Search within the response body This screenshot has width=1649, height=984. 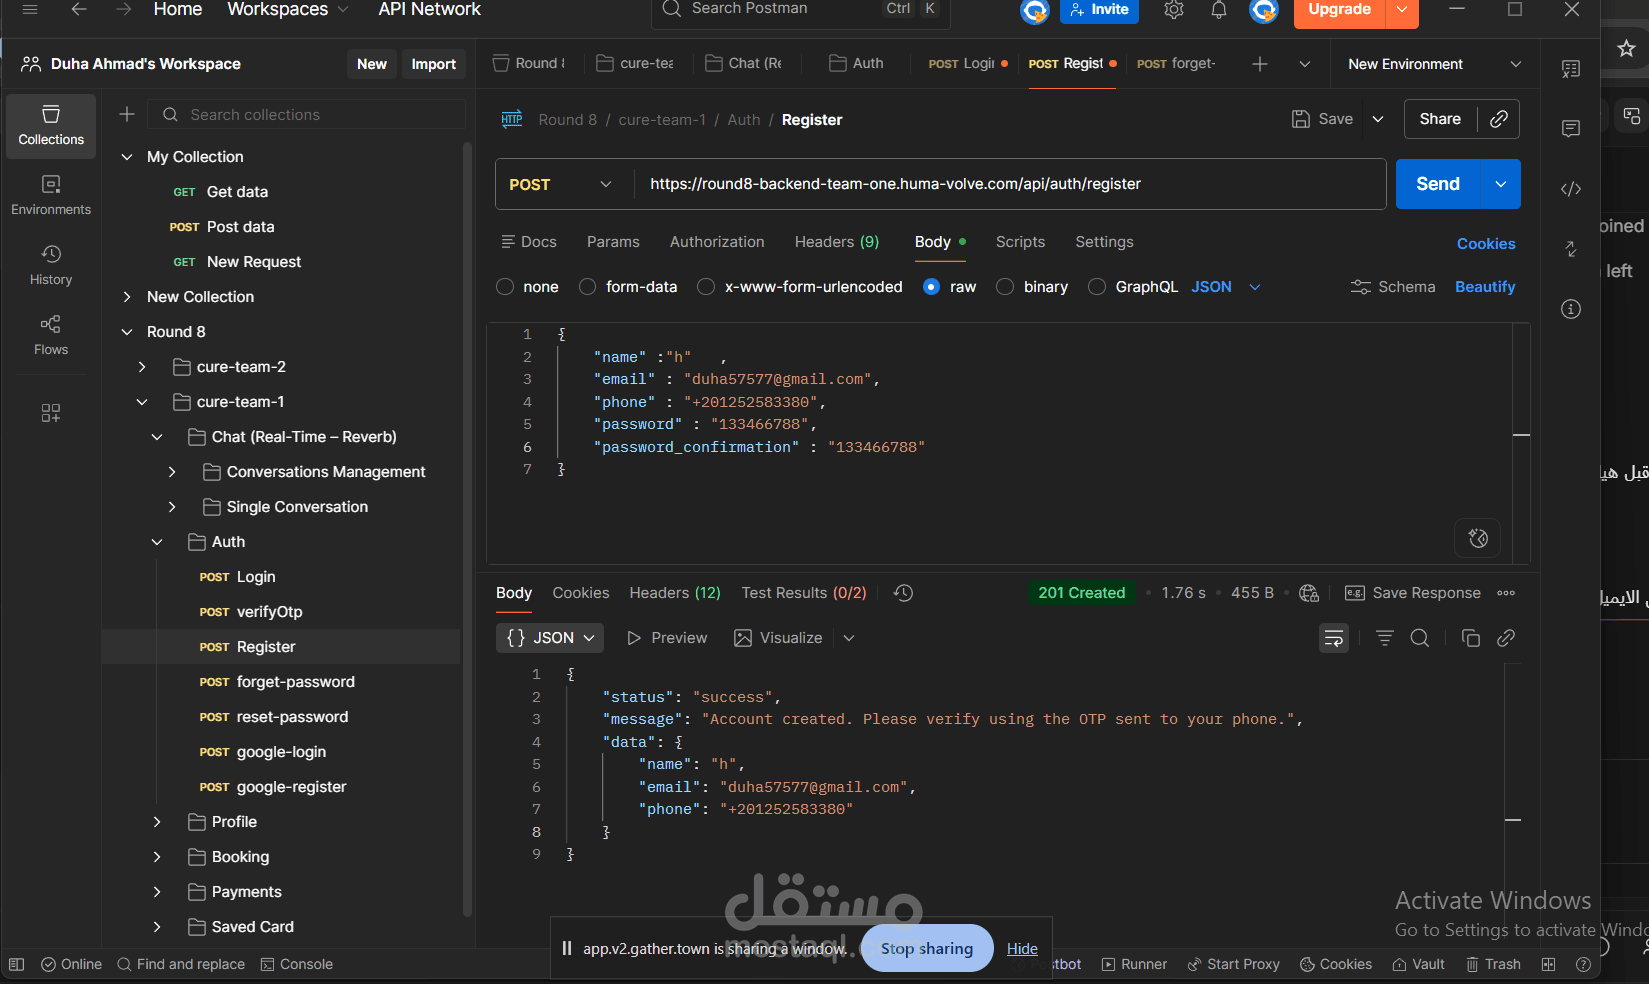[1419, 638]
